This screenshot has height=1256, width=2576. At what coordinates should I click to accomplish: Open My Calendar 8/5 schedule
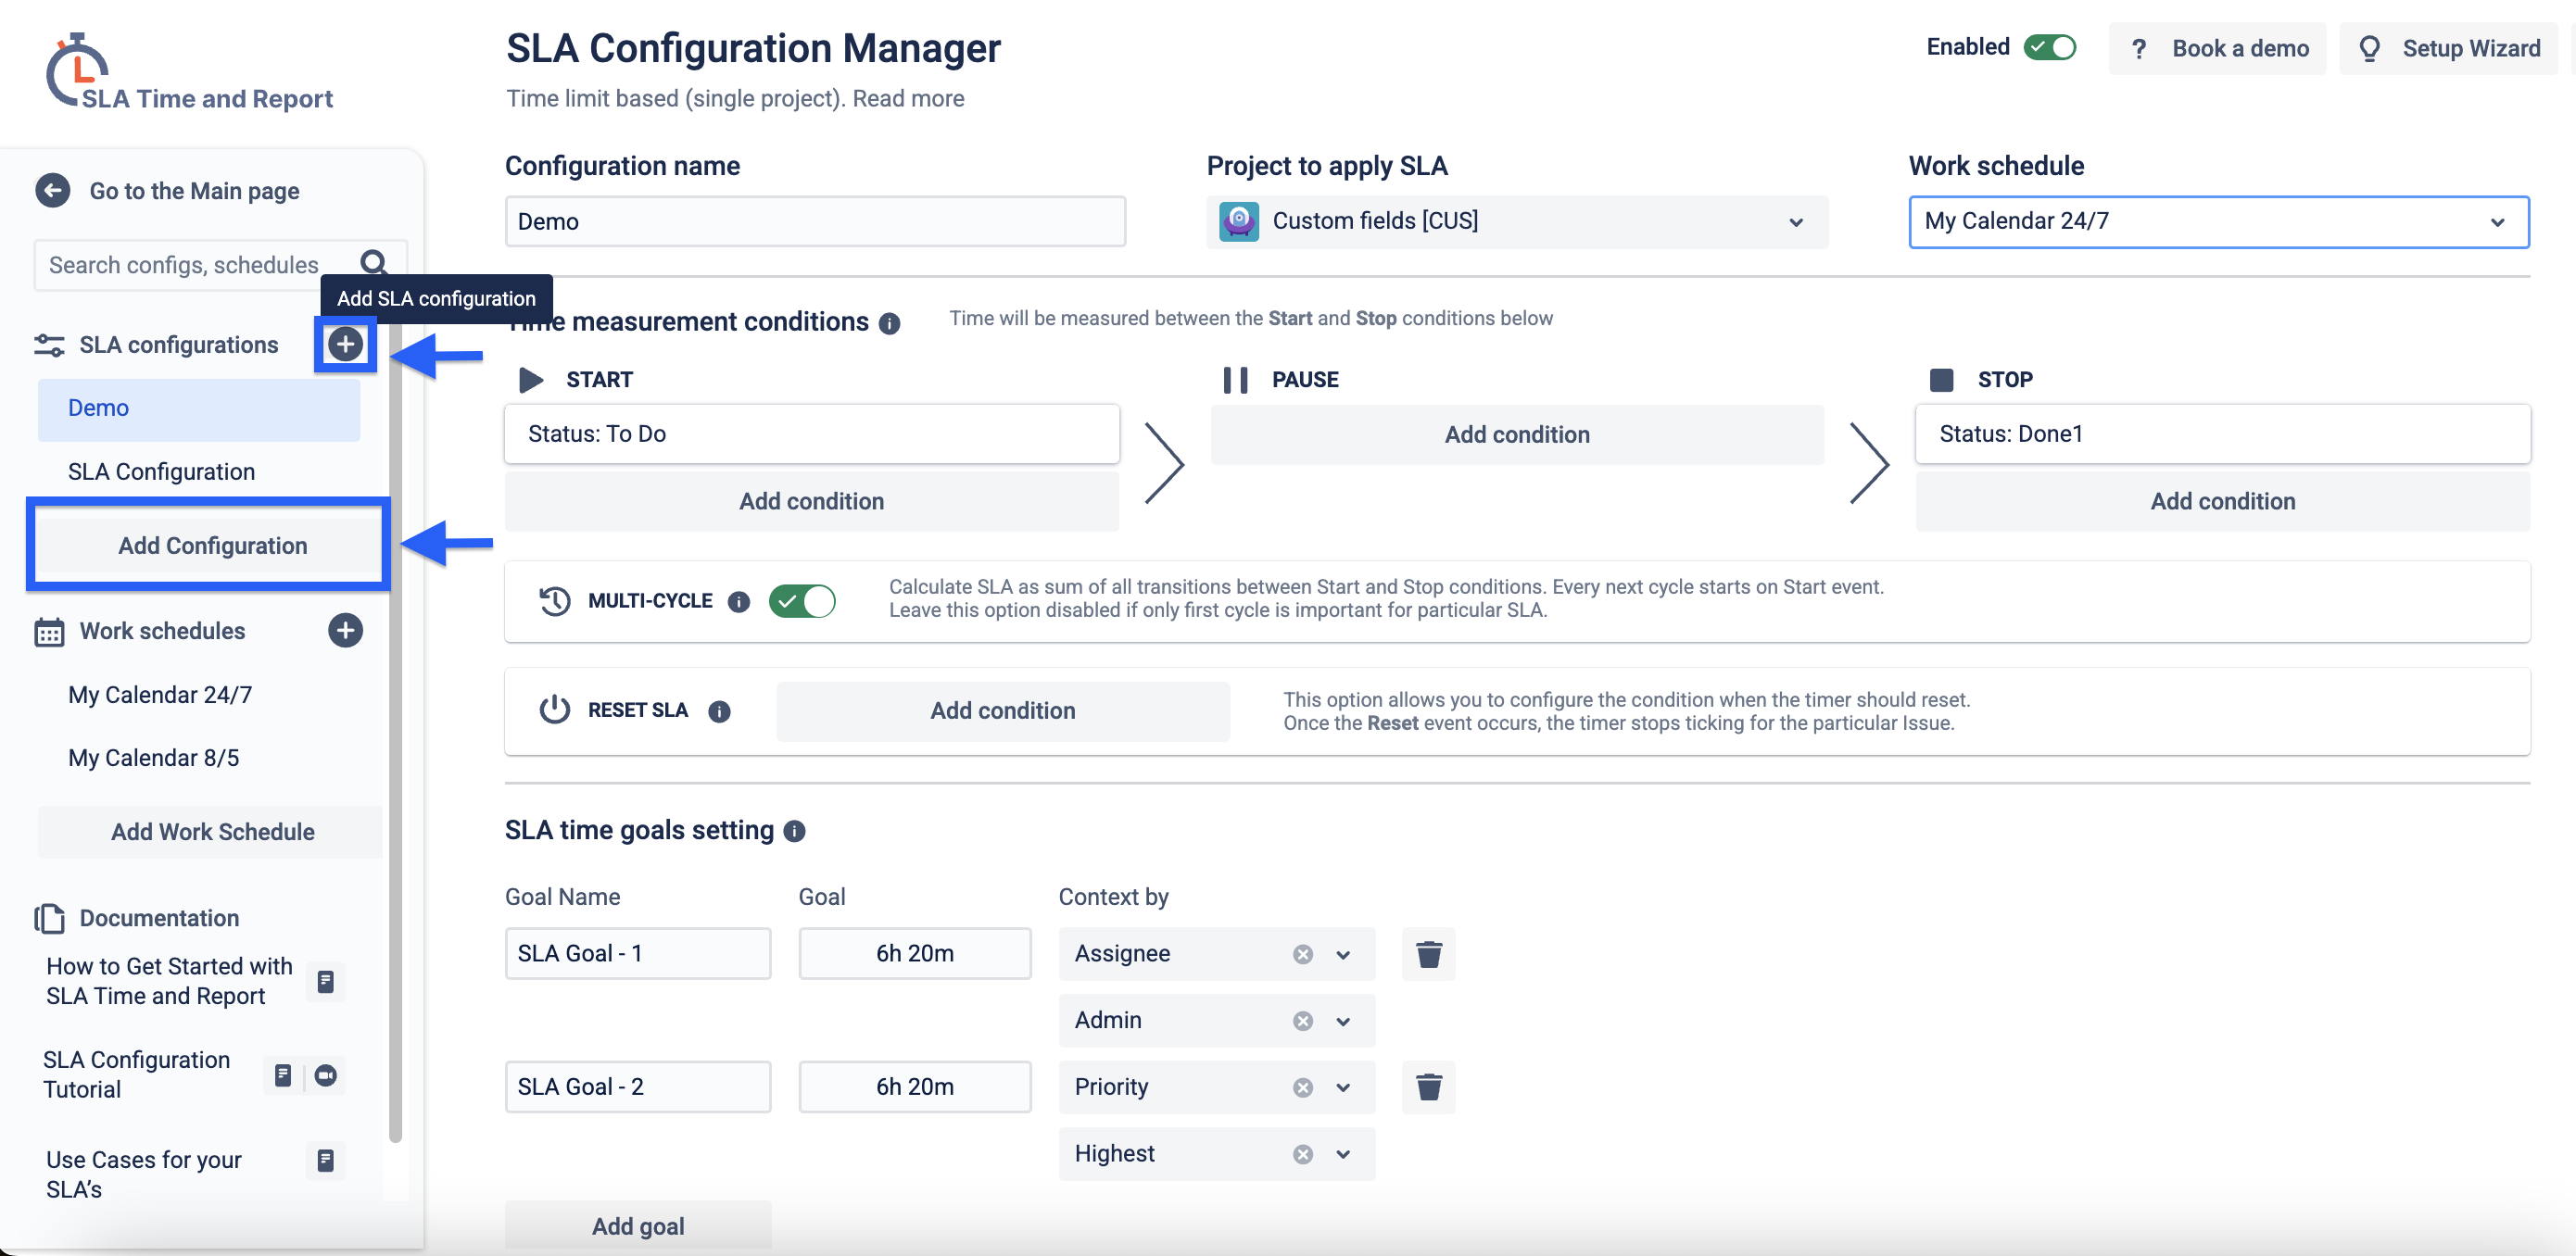[154, 757]
